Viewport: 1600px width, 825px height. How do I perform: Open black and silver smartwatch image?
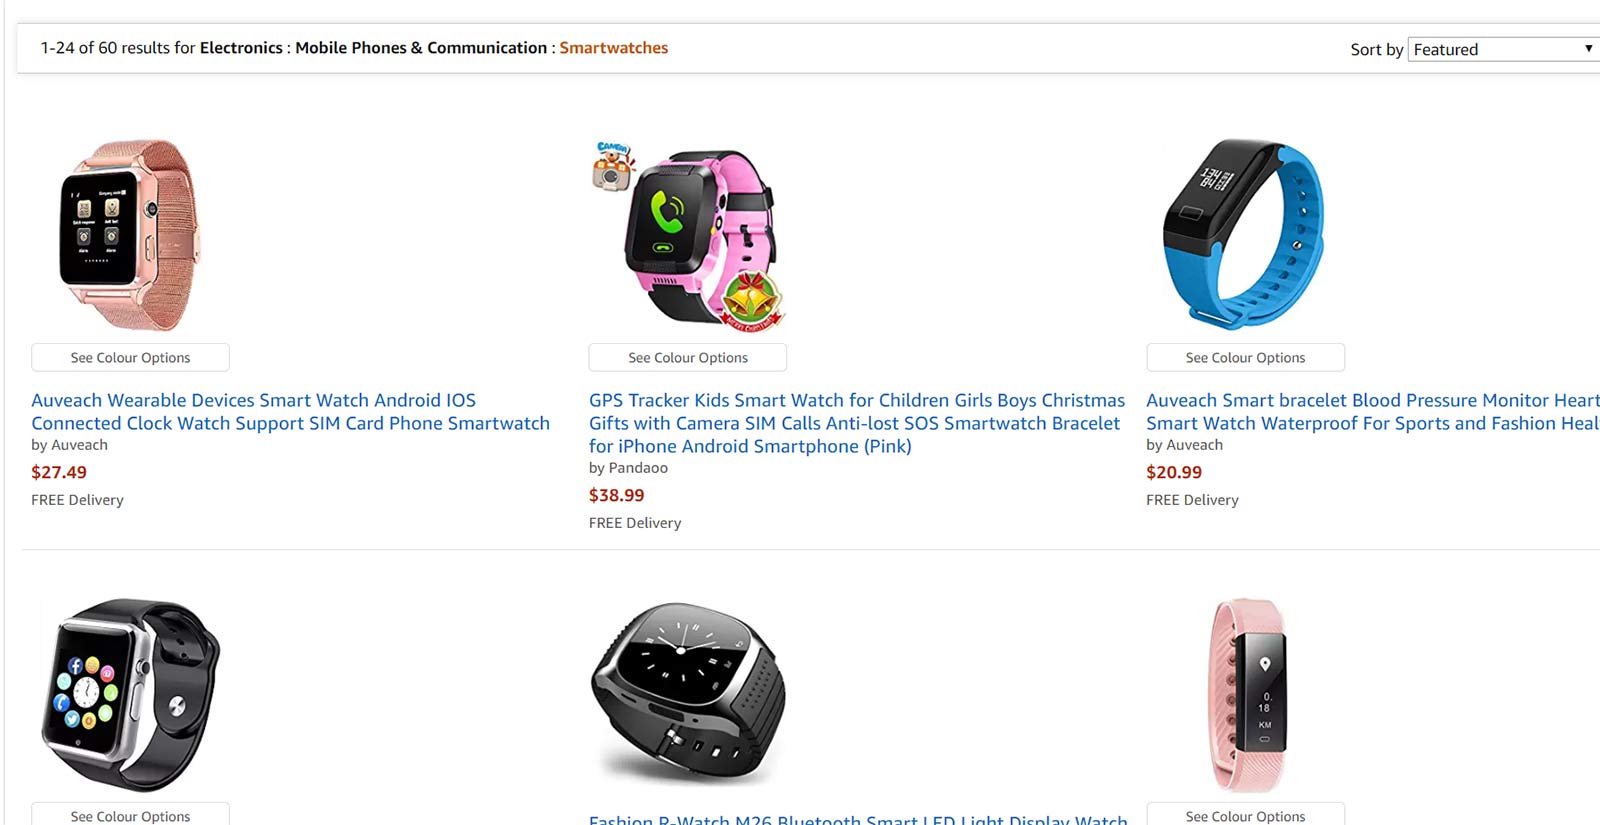130,695
